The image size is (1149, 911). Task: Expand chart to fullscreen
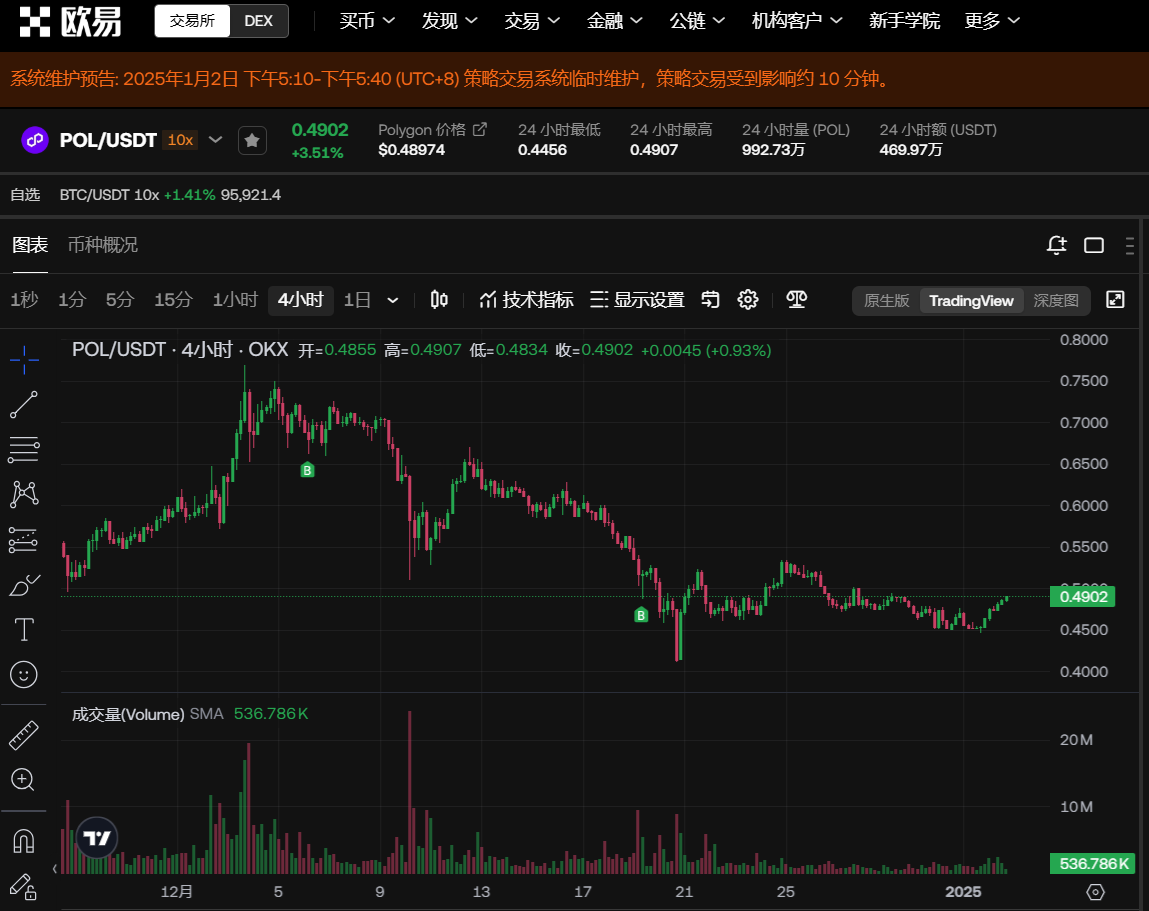point(1115,300)
